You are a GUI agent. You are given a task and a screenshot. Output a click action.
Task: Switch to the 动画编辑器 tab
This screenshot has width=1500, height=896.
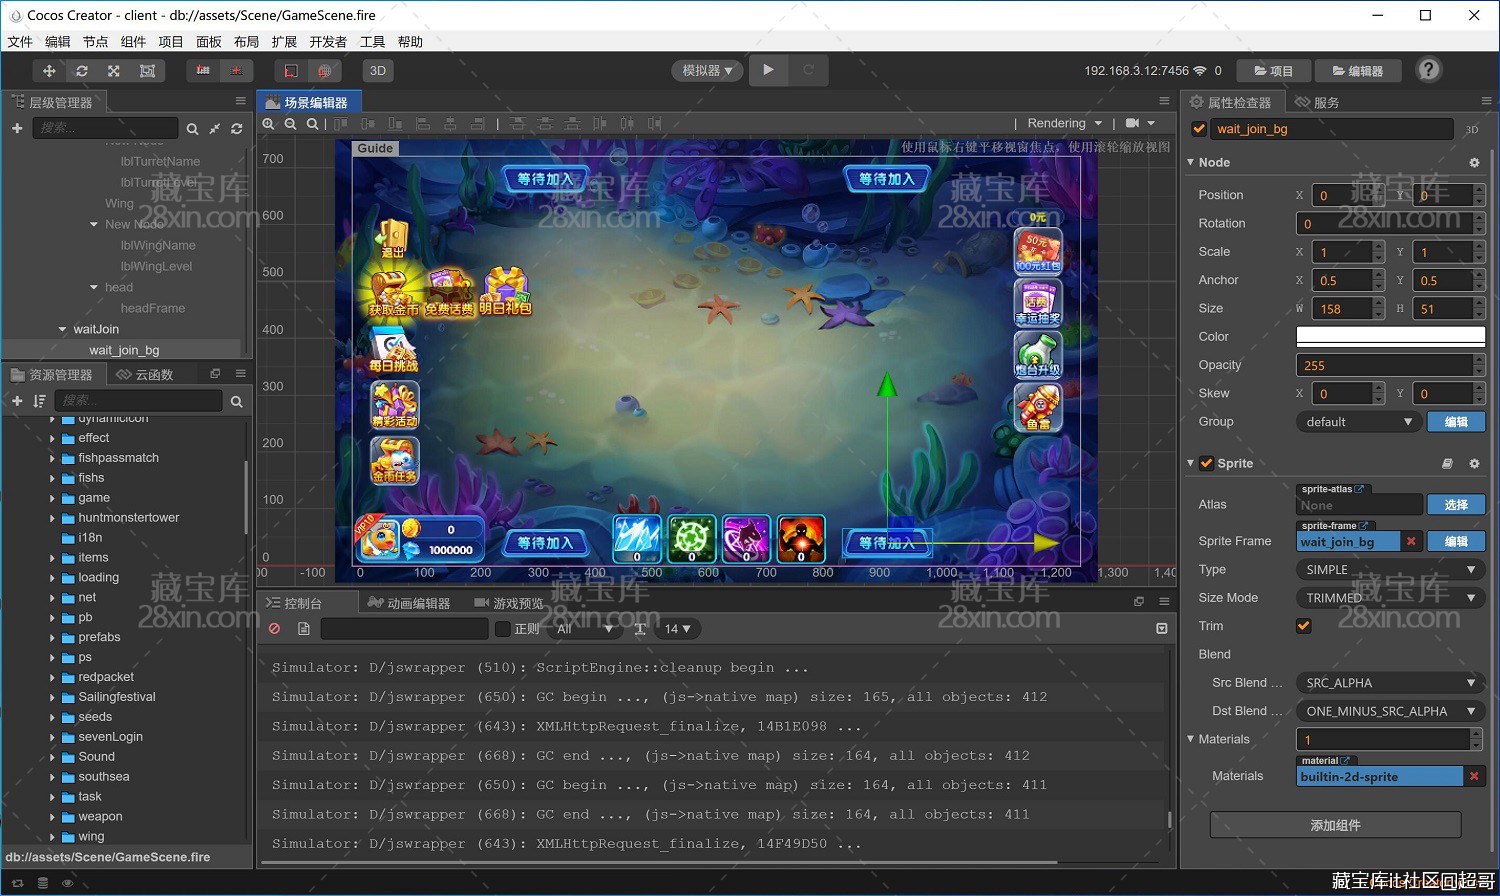409,603
